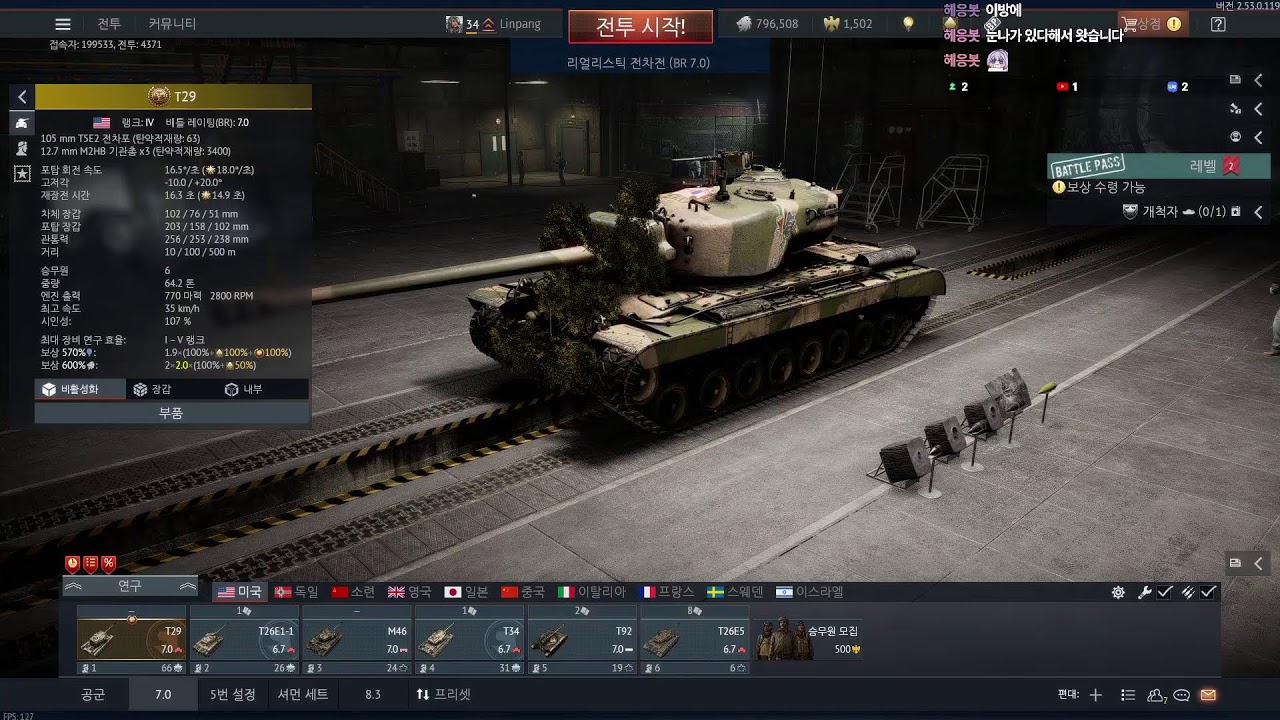The width and height of the screenshot is (1280, 720).
Task: Select the T92 crew slot
Action: click(581, 640)
